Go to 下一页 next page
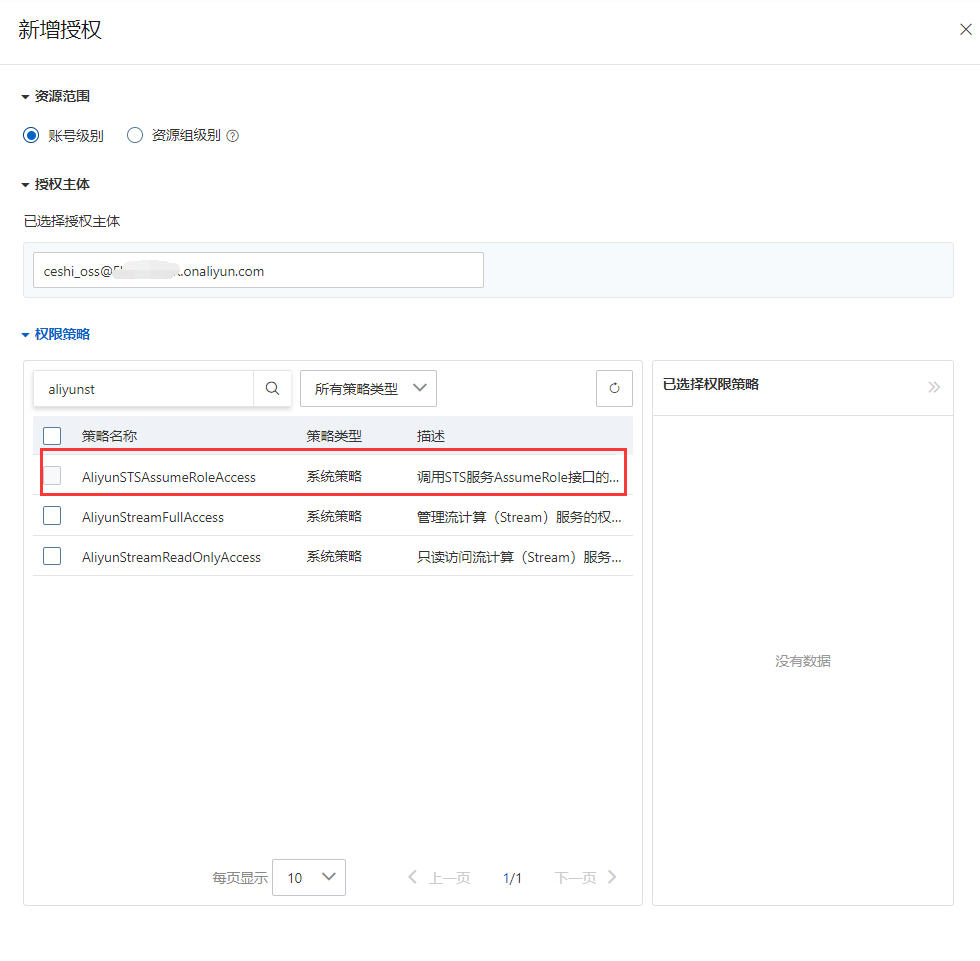The width and height of the screenshot is (980, 961). click(x=586, y=878)
